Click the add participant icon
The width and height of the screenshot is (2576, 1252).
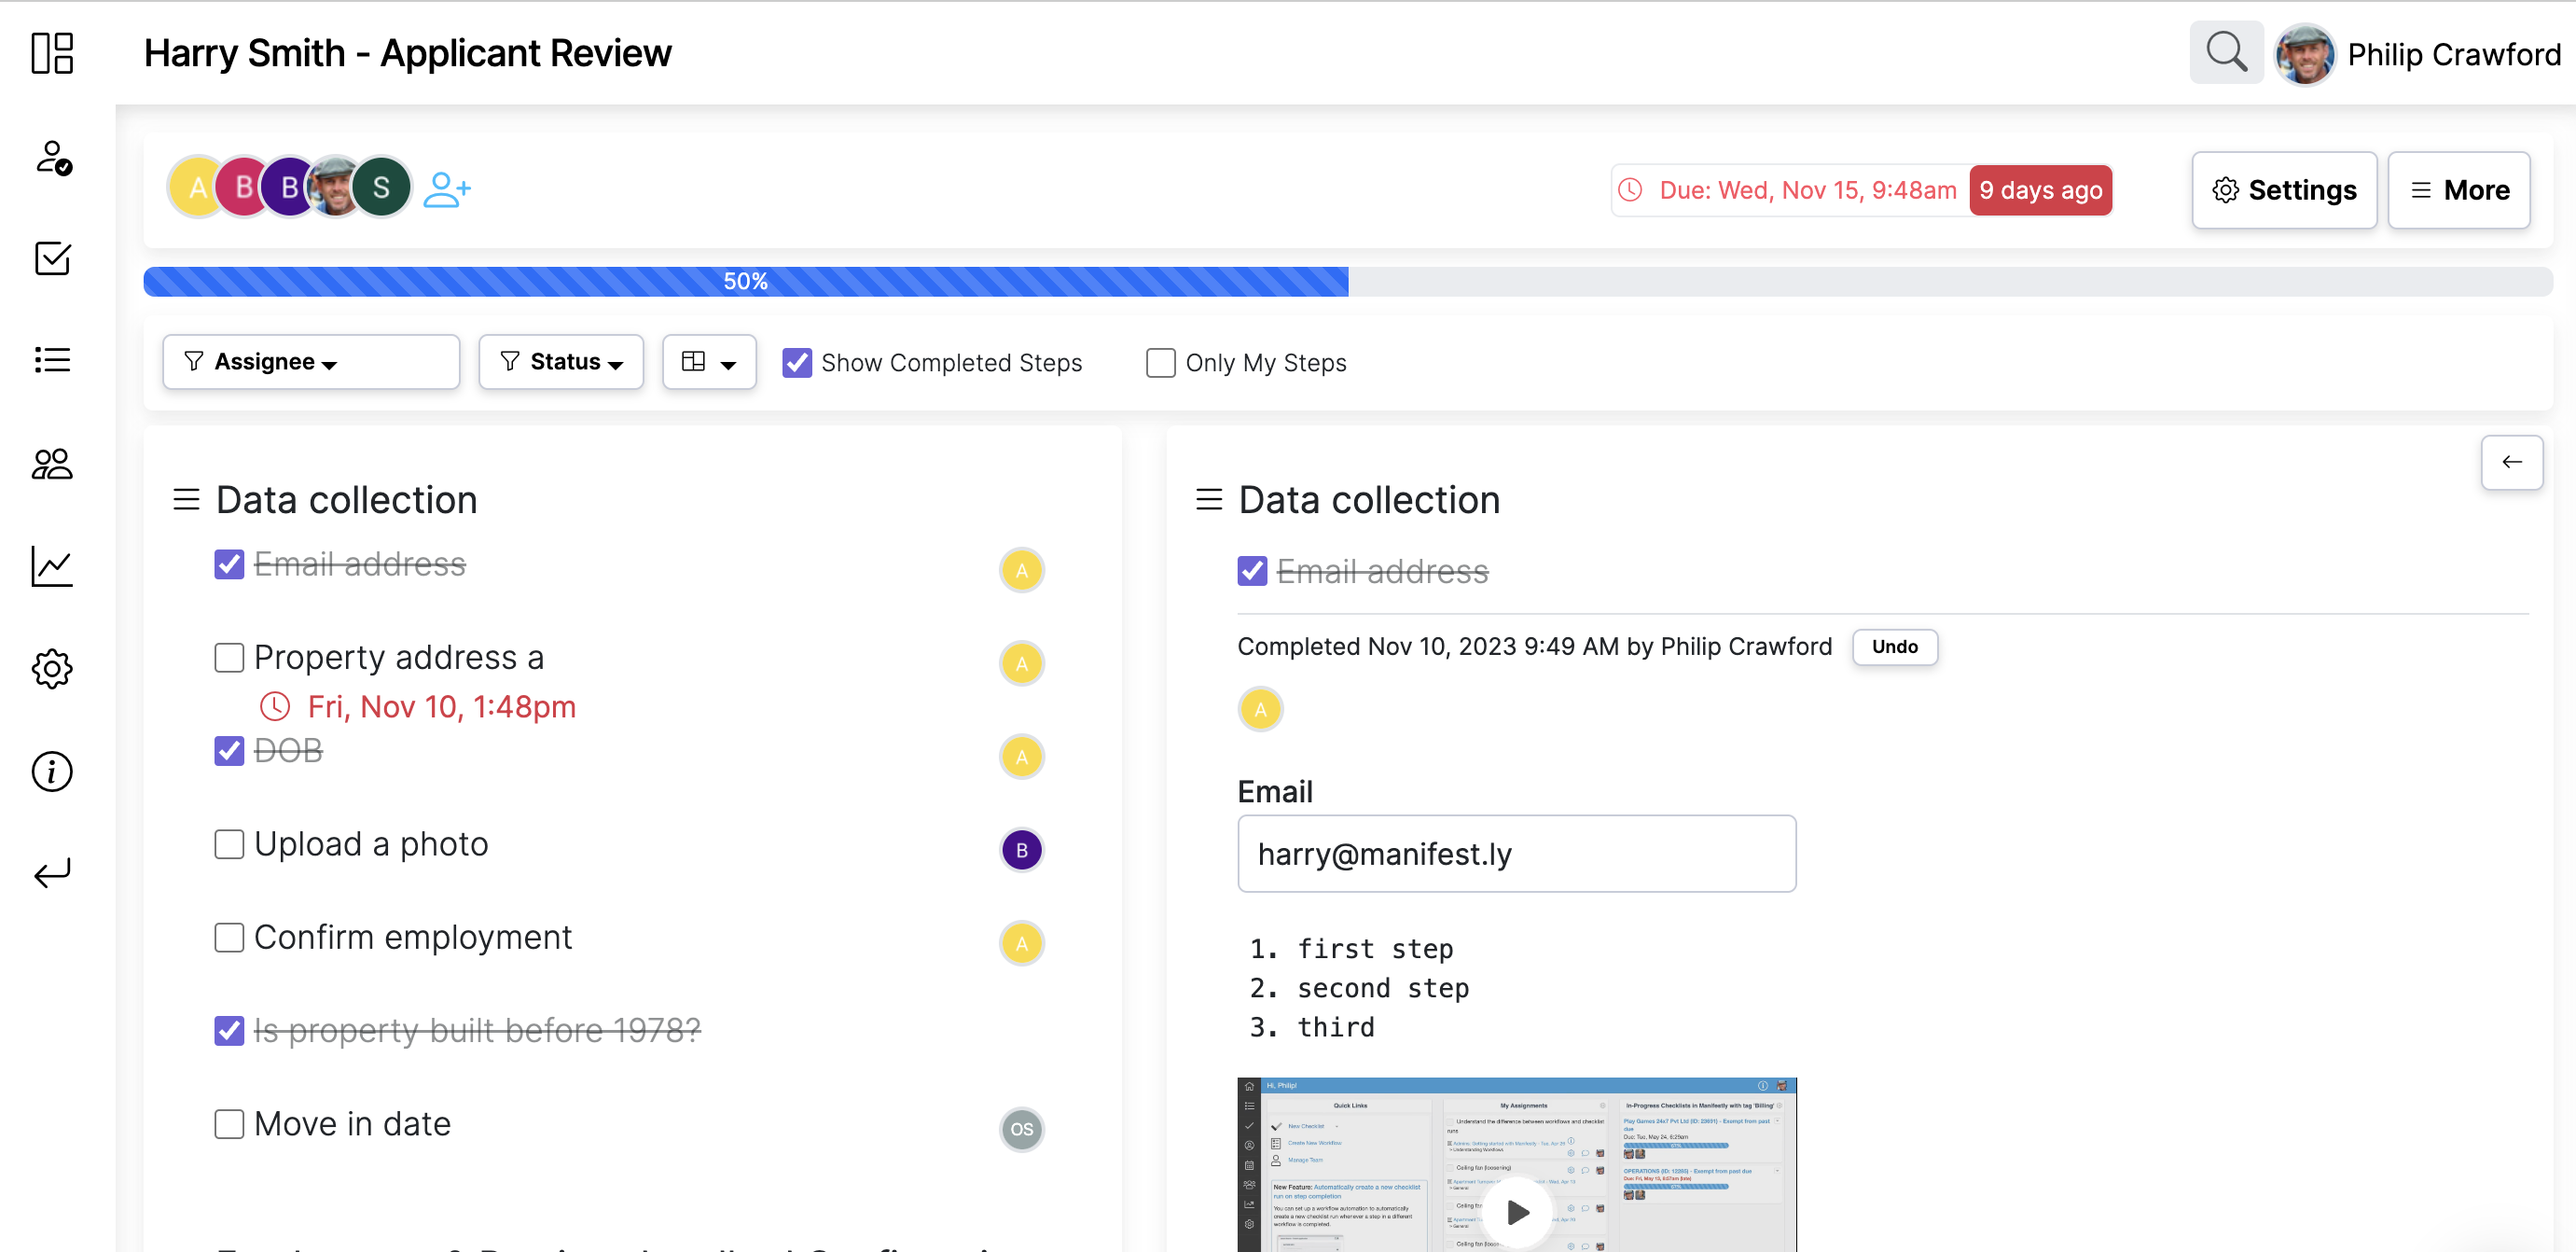pos(446,188)
